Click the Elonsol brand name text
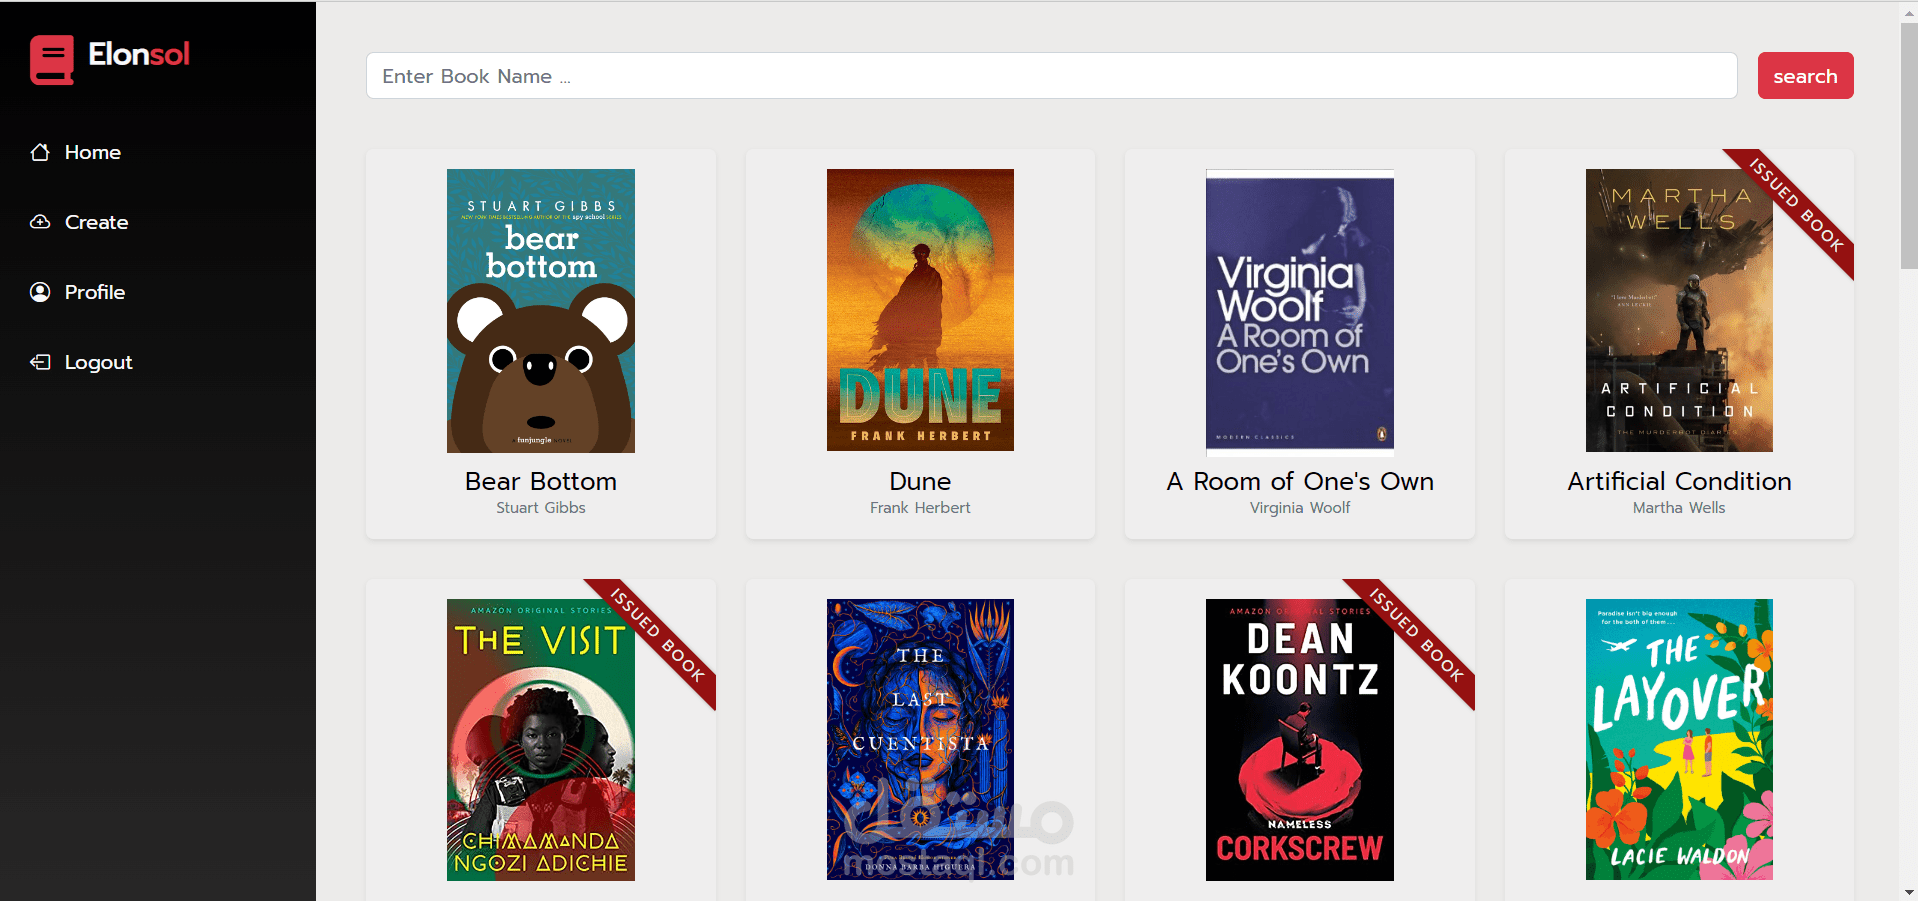 point(139,54)
